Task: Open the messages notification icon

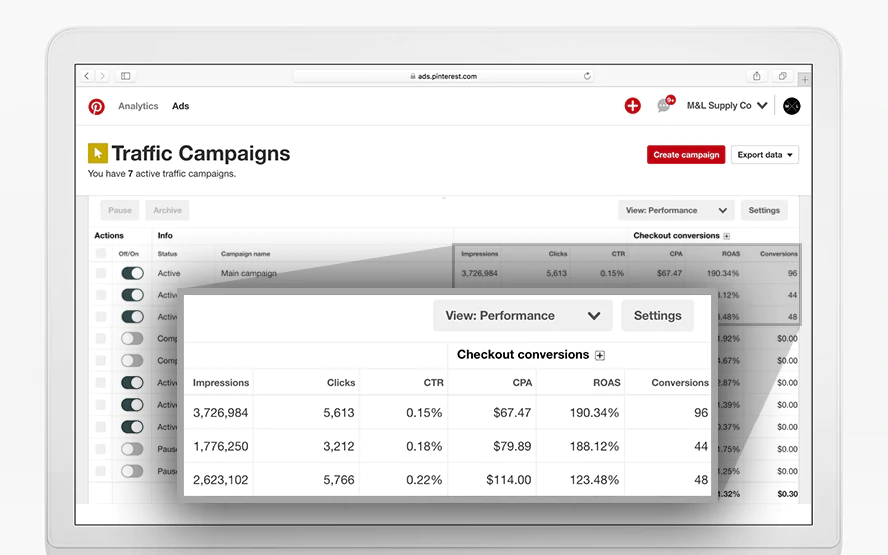Action: 665,105
